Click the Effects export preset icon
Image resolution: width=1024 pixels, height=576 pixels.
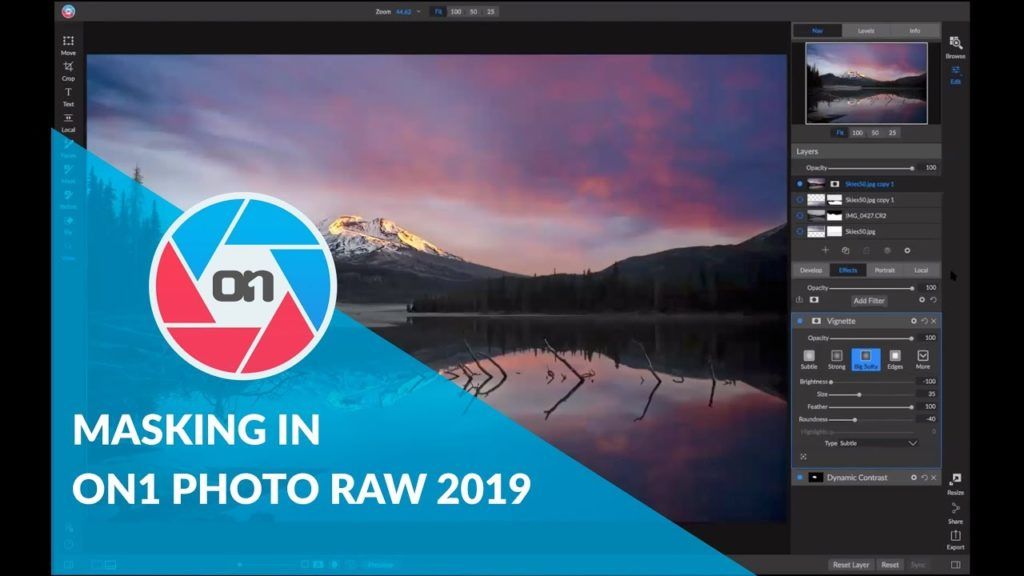tap(799, 300)
